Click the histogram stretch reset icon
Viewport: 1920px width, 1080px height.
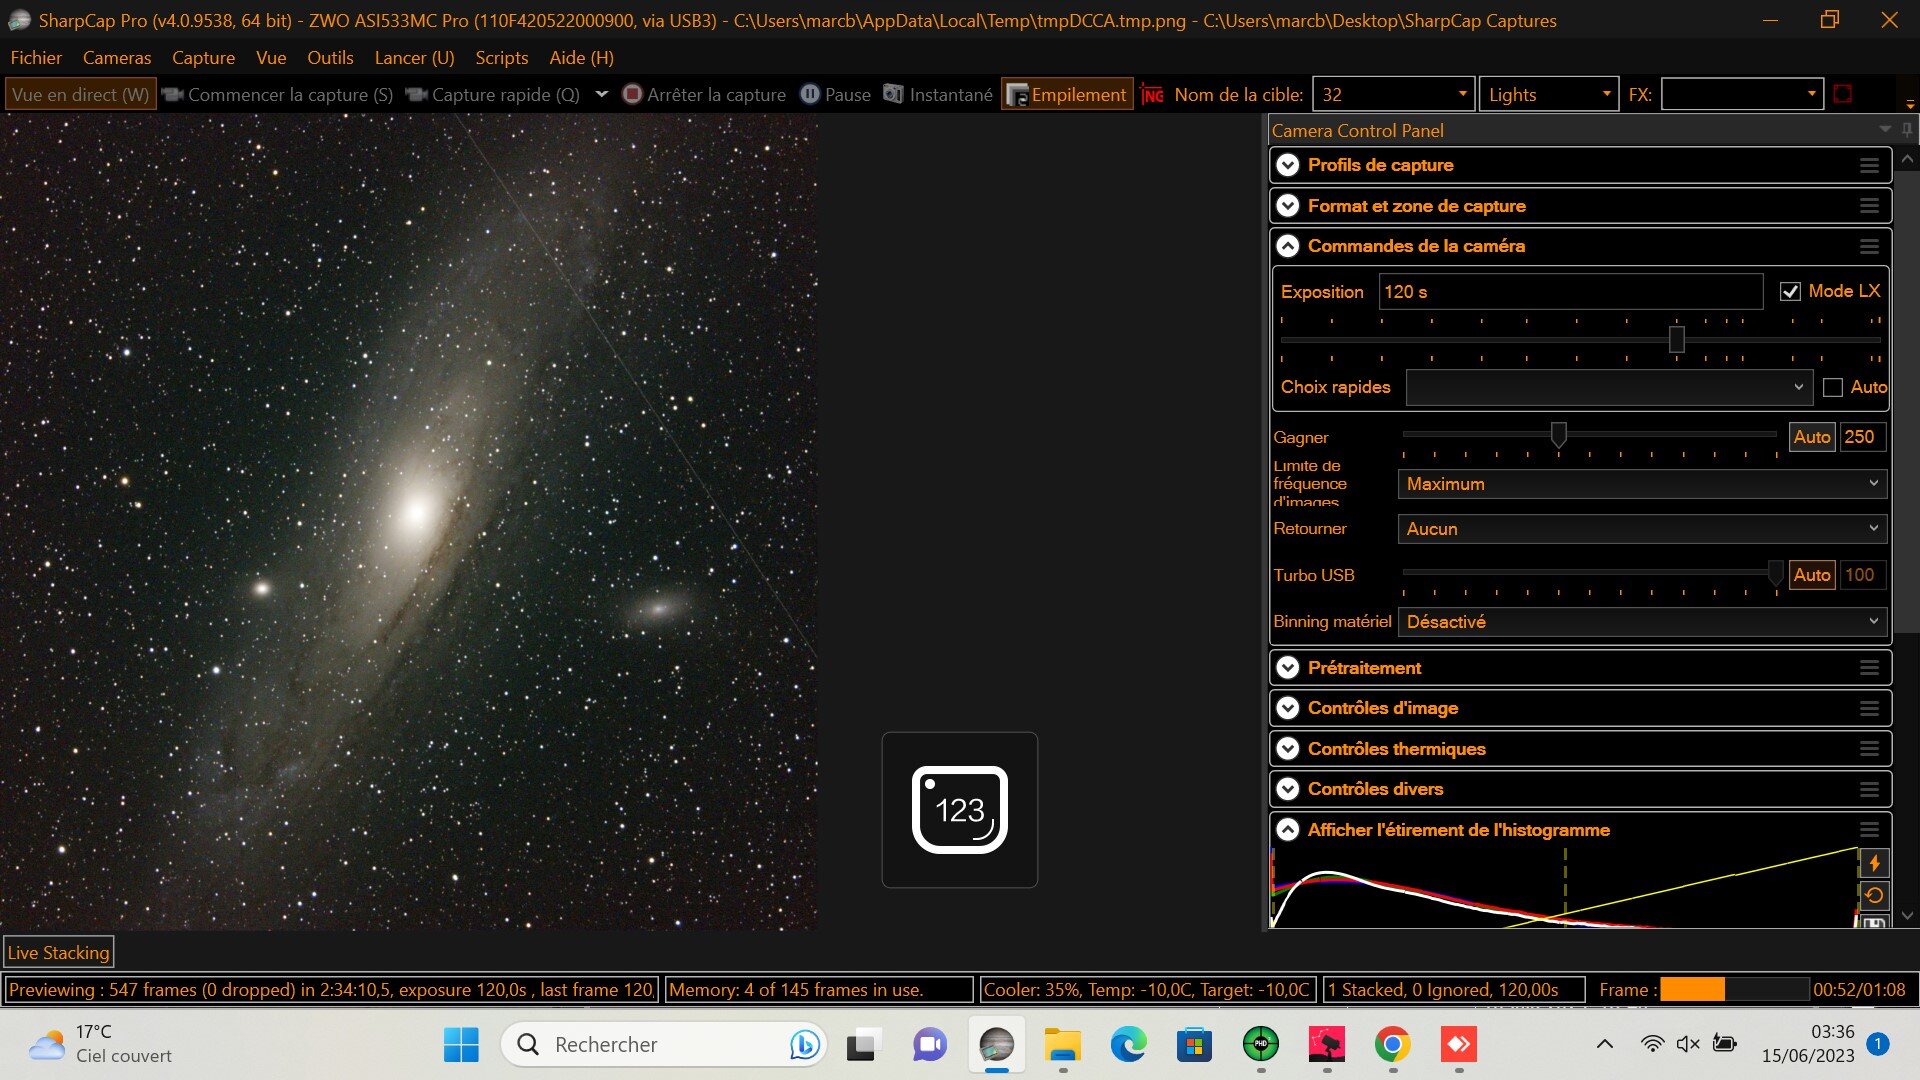[x=1874, y=896]
